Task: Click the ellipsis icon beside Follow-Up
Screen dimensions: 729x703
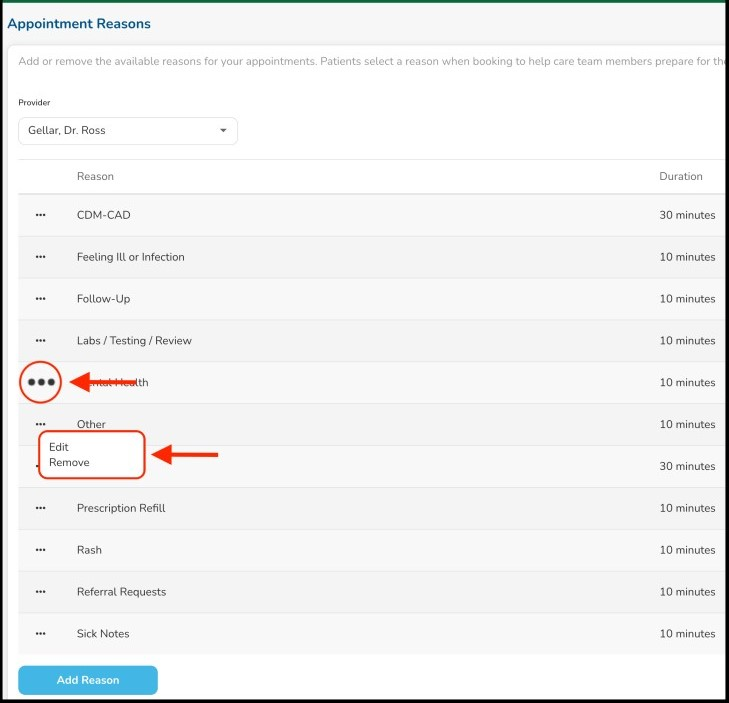Action: [41, 299]
